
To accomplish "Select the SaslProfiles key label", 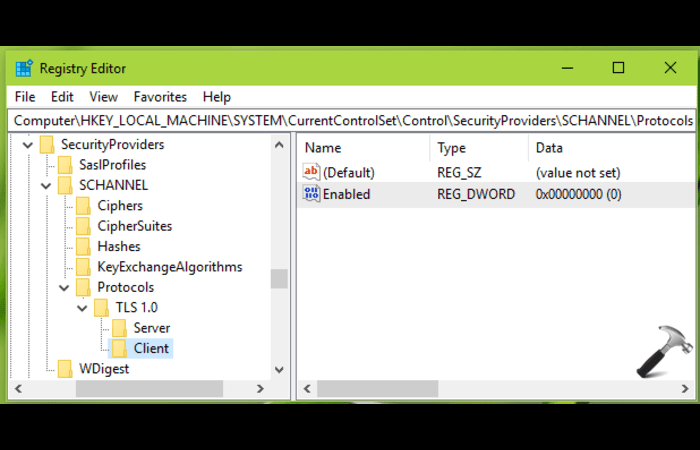I will (112, 165).
